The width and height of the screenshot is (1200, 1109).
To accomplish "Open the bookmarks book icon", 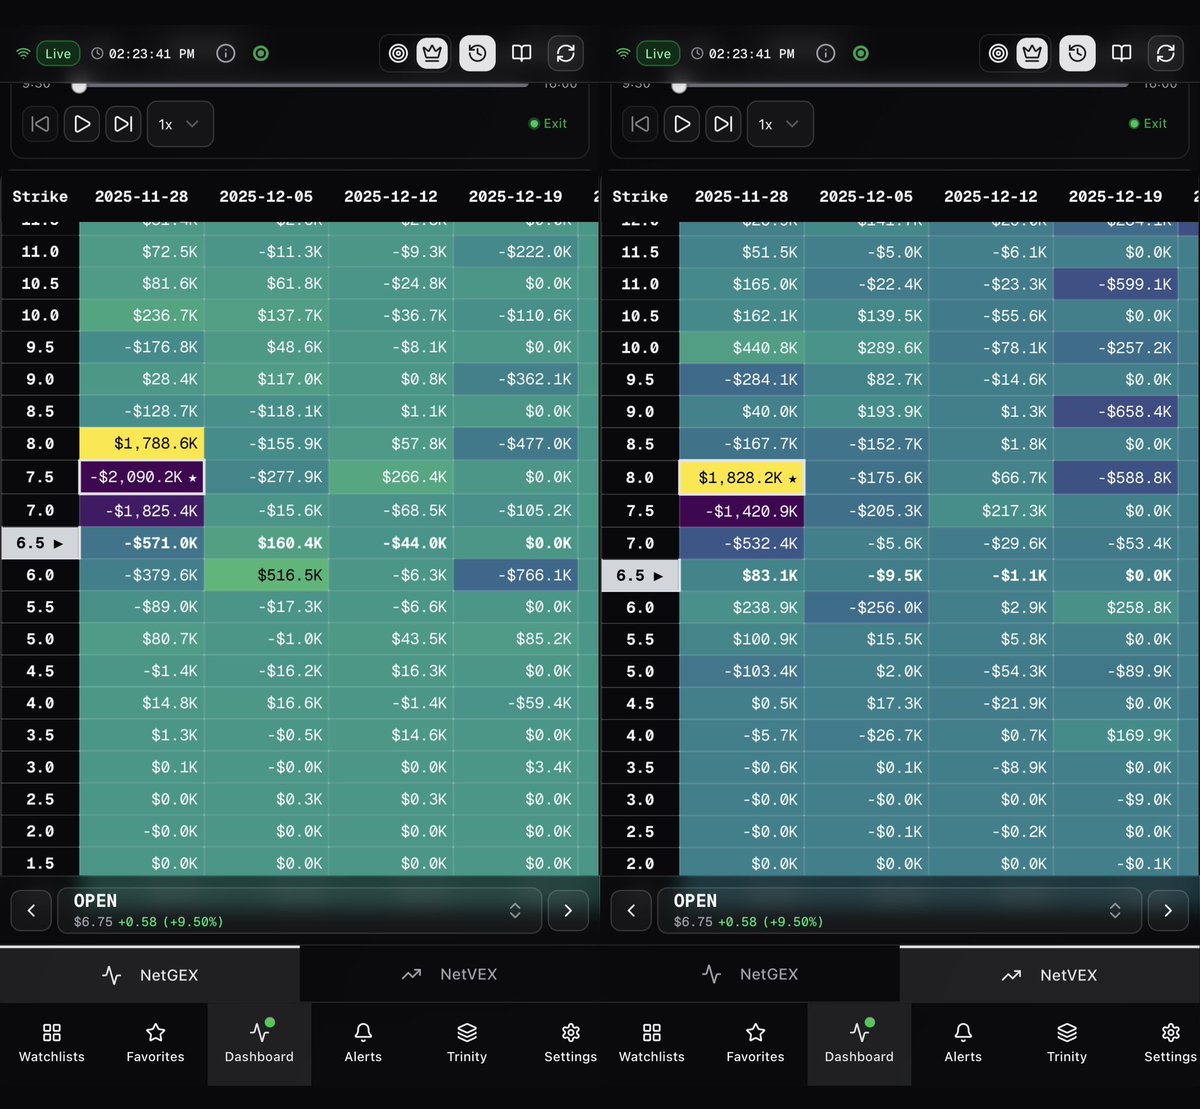I will 521,53.
